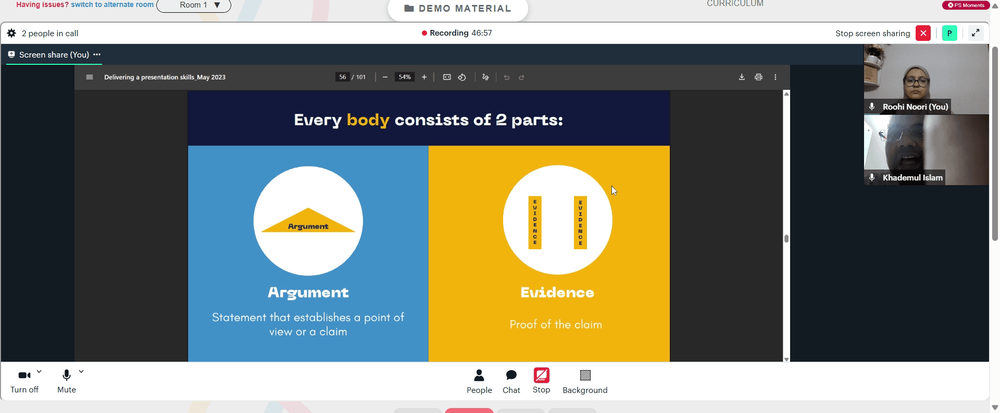The image size is (1000, 413).
Task: Select Khademul Islam video thumbnail
Action: pos(926,150)
